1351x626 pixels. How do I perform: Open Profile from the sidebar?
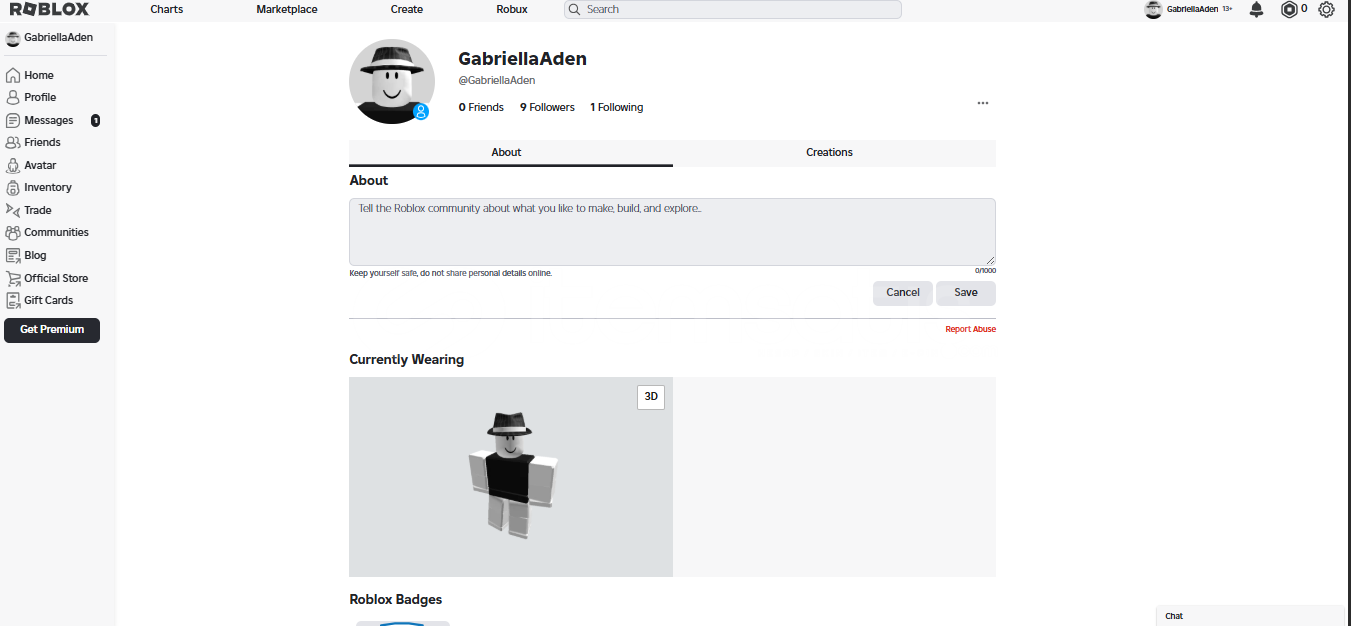point(40,97)
